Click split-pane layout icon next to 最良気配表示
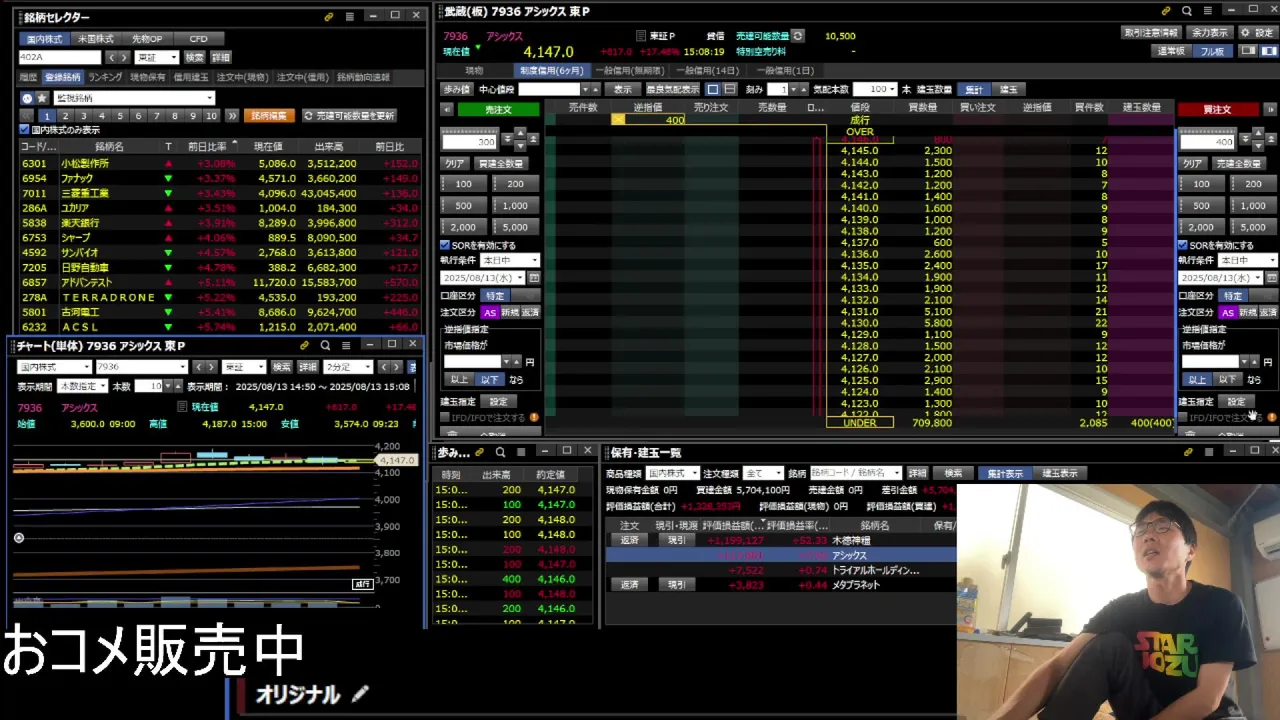The height and width of the screenshot is (720, 1280). [730, 89]
